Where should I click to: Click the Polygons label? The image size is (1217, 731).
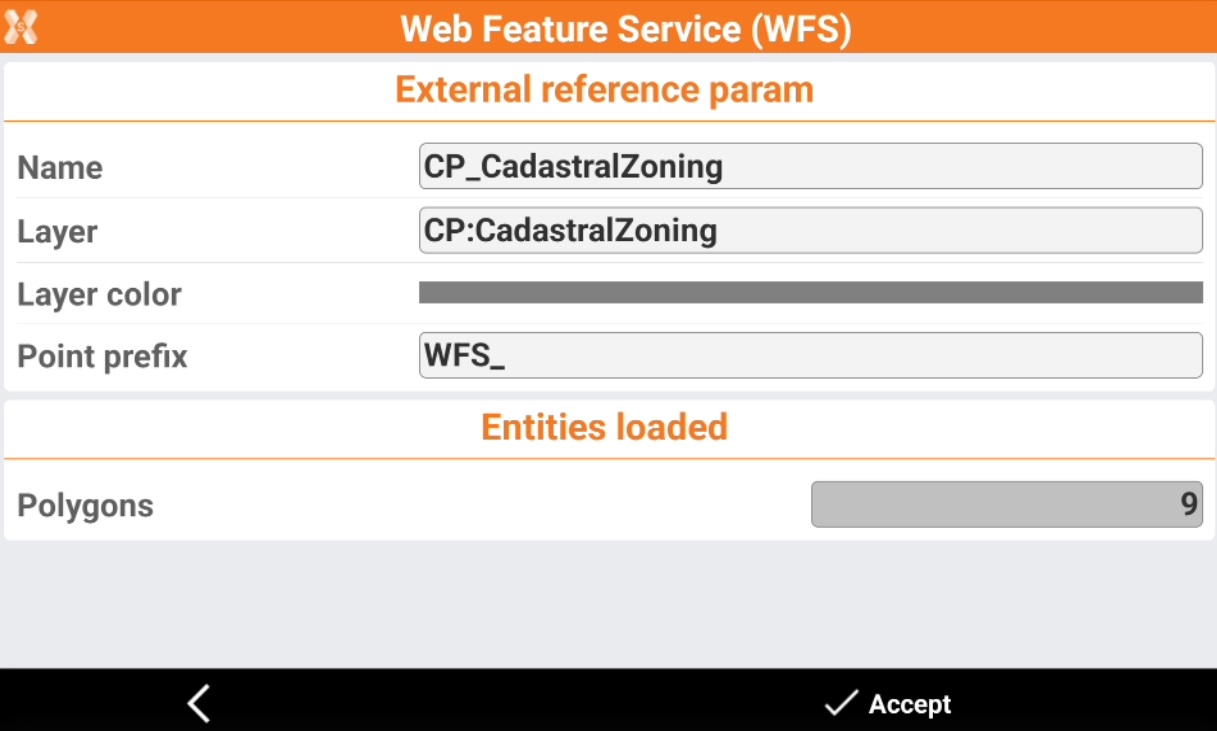85,506
